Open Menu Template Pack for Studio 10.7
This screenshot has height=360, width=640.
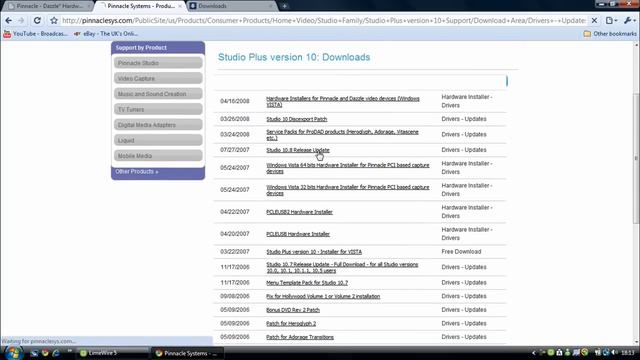tap(307, 283)
